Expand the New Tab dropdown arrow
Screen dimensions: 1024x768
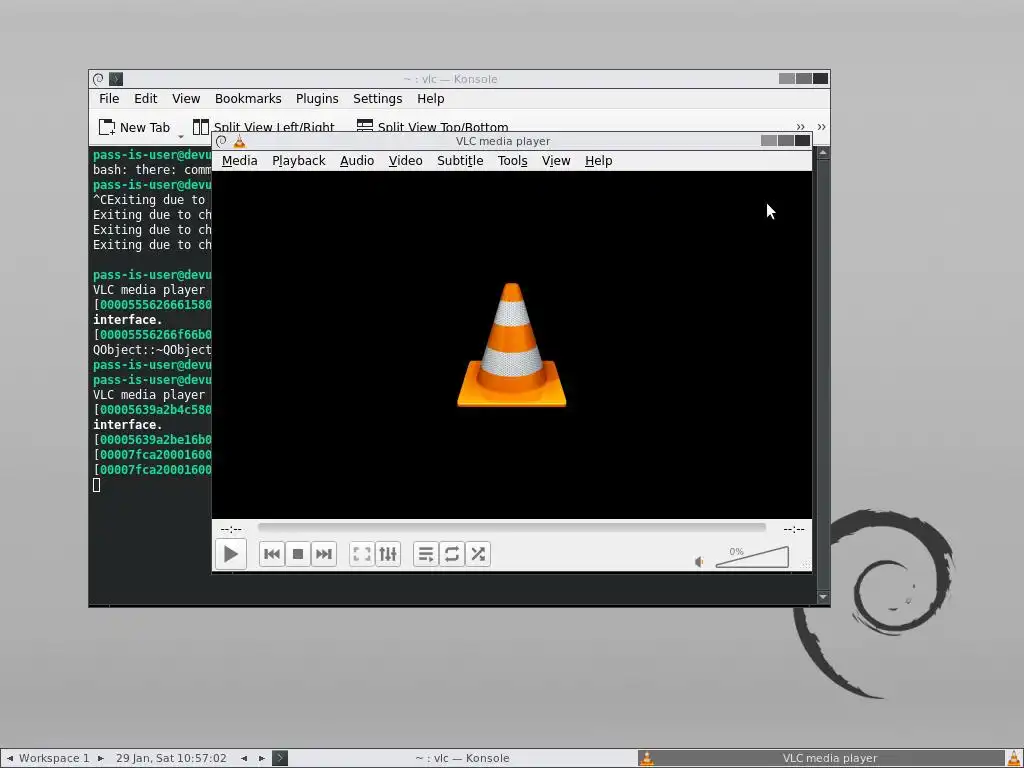coord(181,135)
